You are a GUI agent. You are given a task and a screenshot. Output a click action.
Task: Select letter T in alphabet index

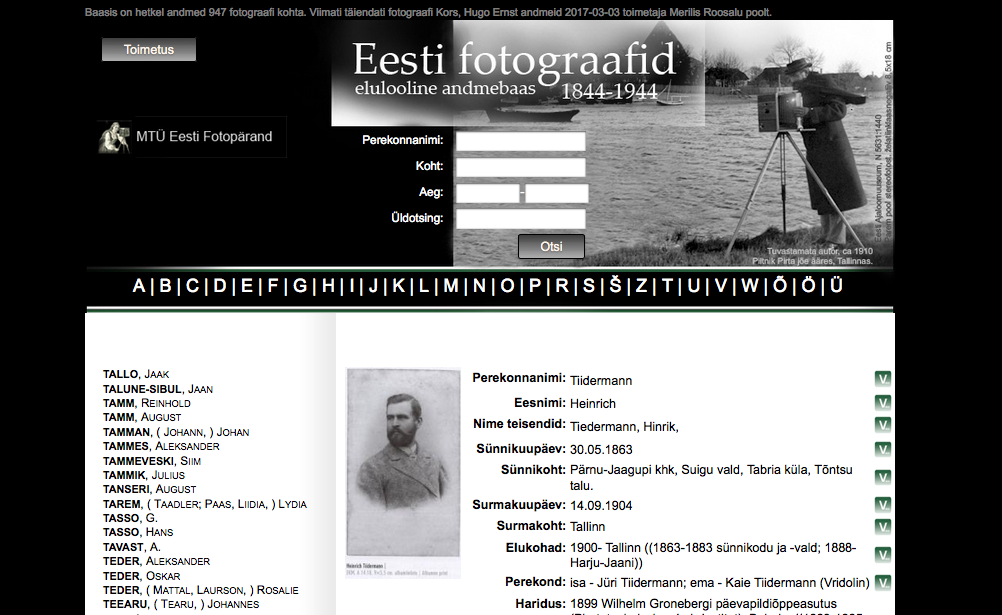pyautogui.click(x=667, y=286)
